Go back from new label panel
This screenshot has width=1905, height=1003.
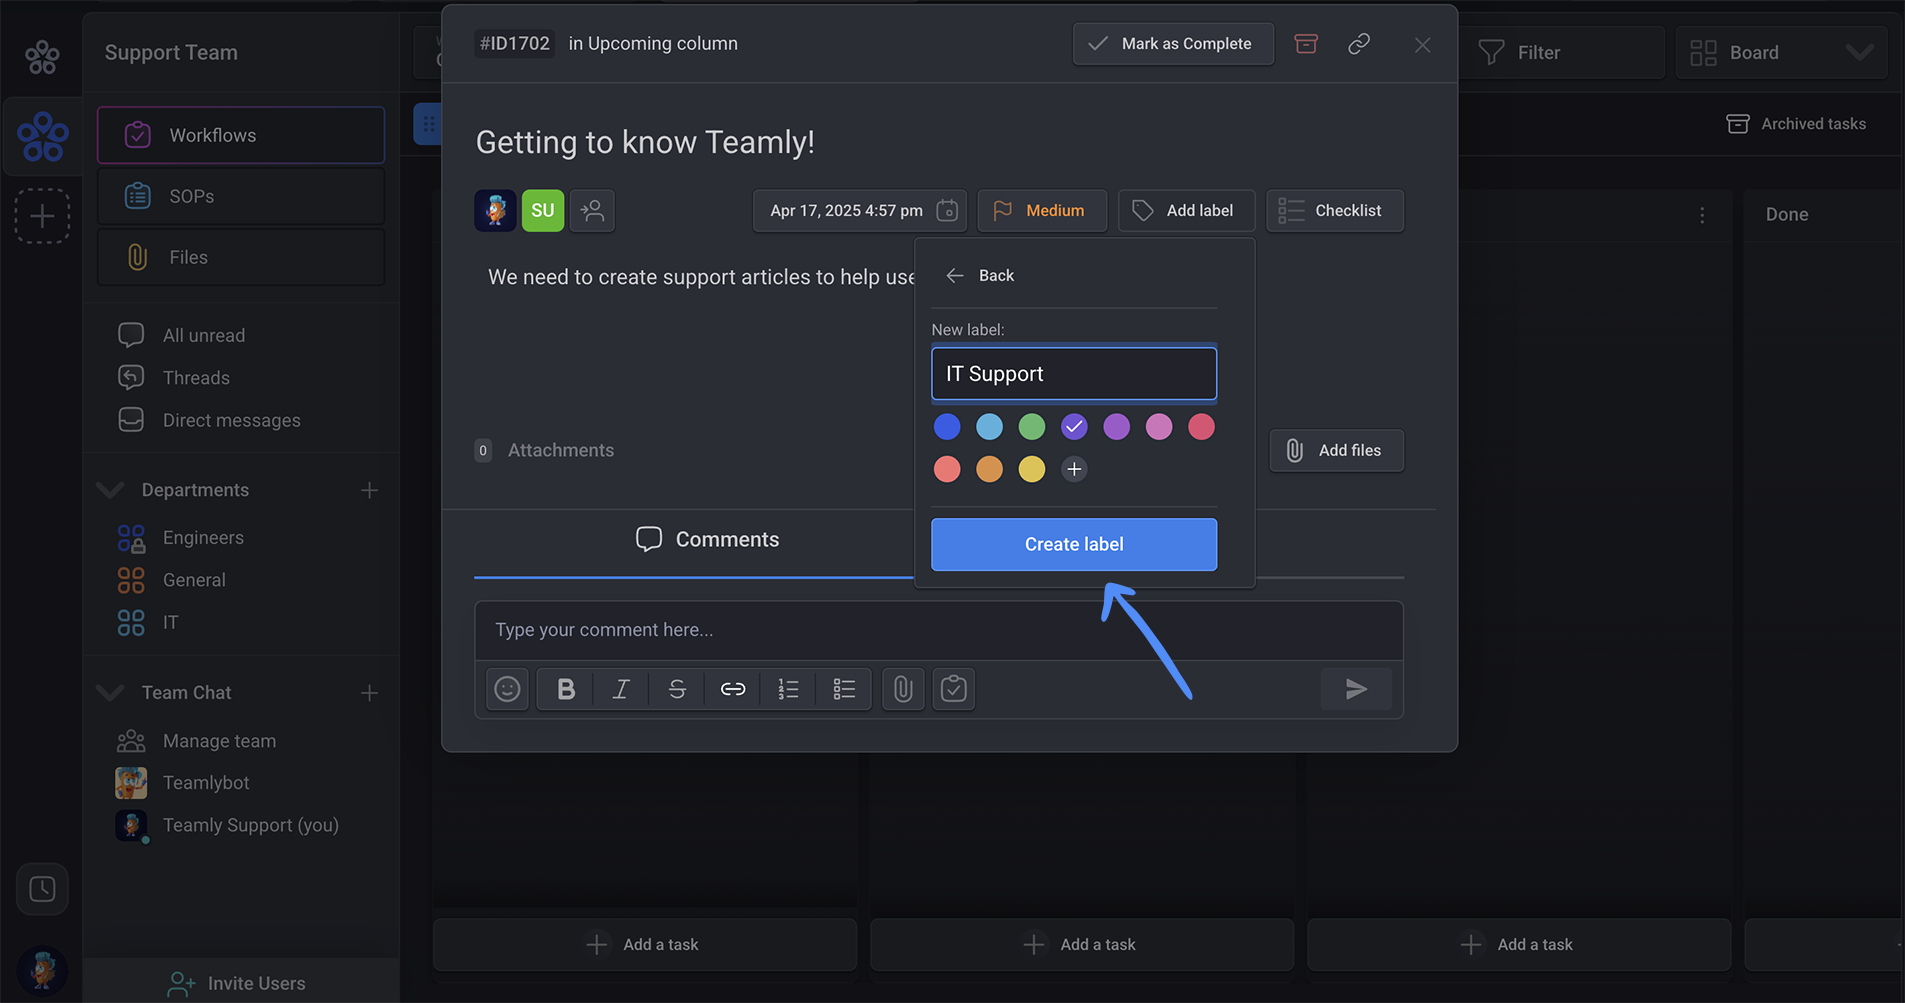pyautogui.click(x=980, y=276)
